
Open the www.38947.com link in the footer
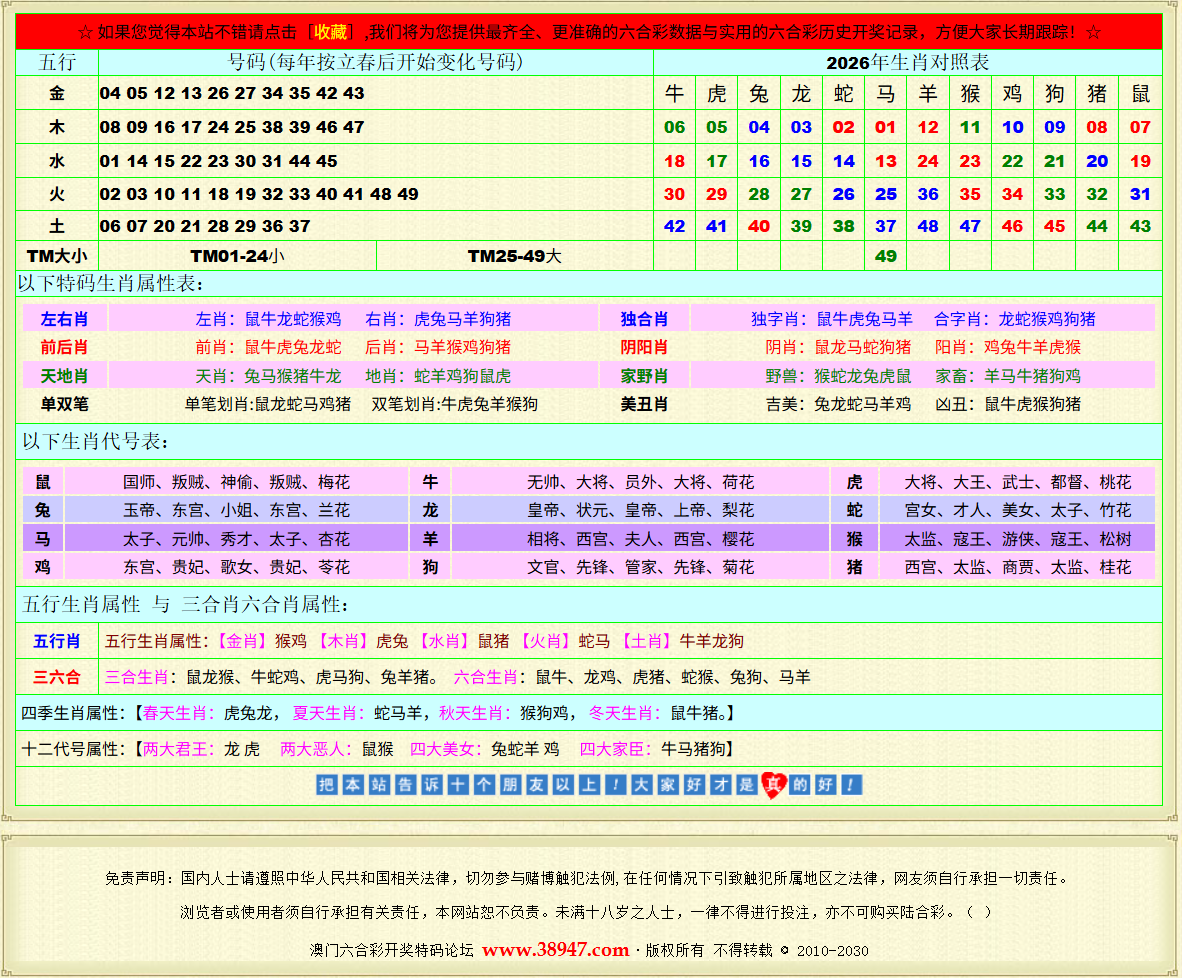pyautogui.click(x=555, y=950)
